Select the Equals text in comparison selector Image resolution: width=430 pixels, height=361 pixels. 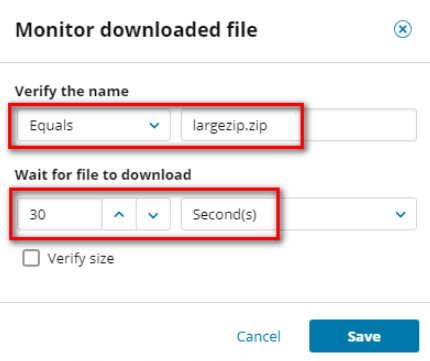(x=51, y=126)
